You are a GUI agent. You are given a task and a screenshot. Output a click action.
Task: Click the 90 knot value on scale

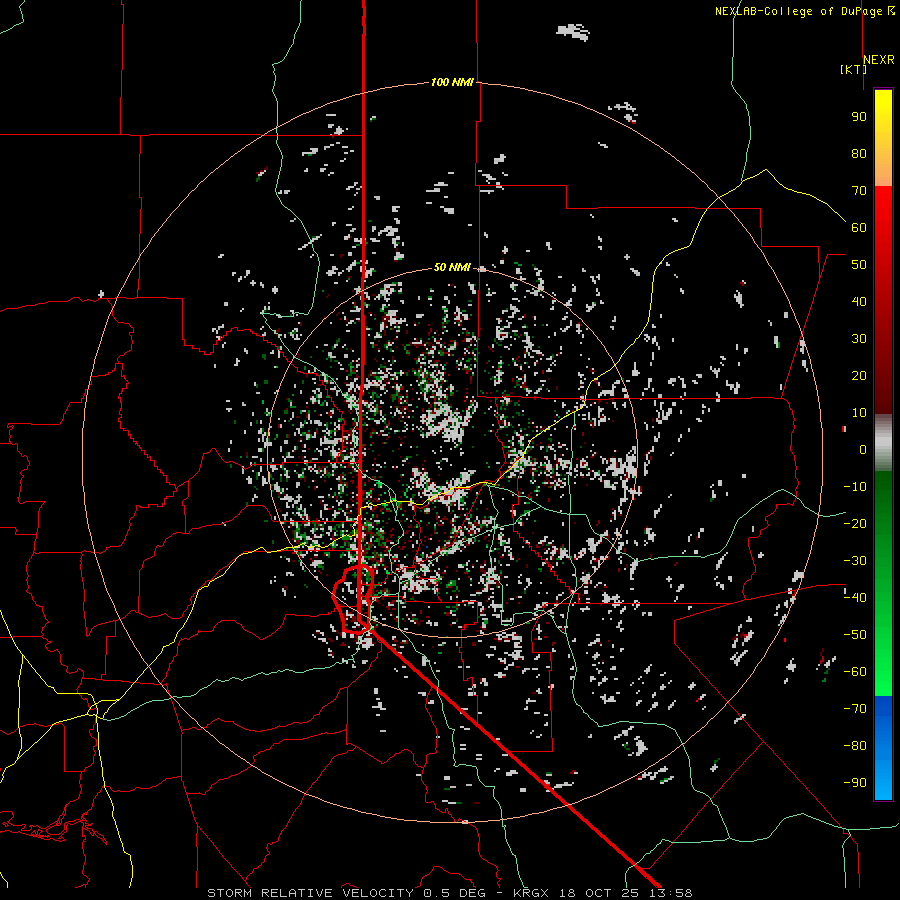pos(859,117)
